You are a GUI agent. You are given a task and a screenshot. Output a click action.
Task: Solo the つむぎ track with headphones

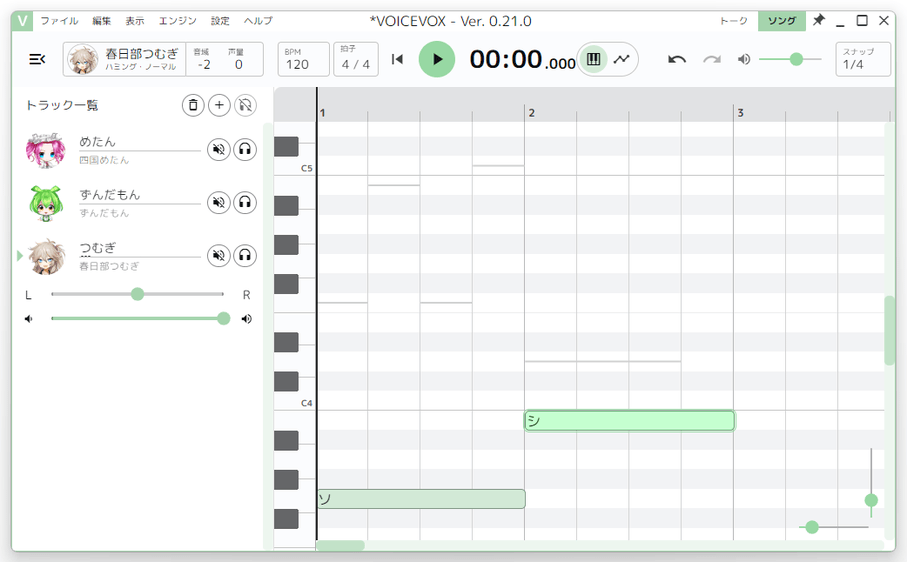tap(245, 256)
